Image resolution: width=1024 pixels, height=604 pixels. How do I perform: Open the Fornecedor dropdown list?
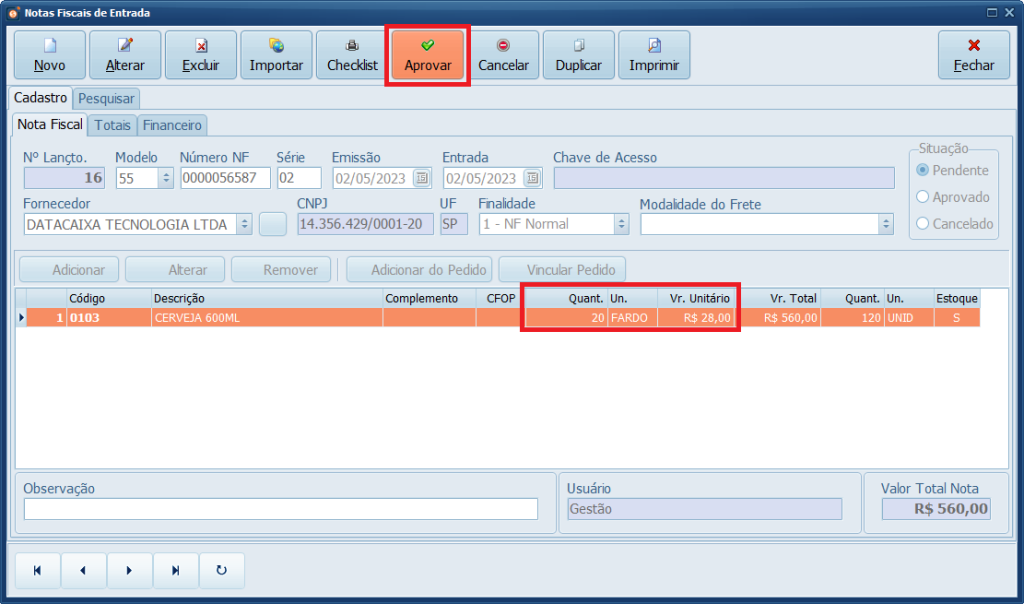pos(244,224)
